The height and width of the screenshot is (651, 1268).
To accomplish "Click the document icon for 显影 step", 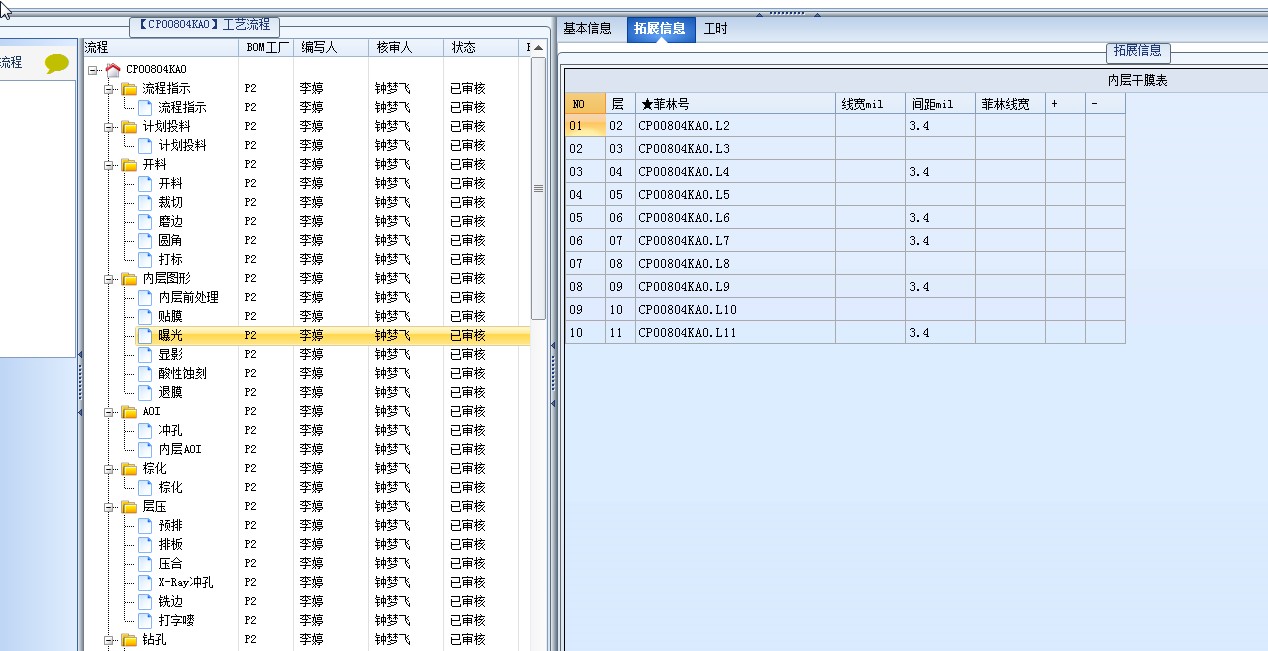I will click(x=145, y=354).
